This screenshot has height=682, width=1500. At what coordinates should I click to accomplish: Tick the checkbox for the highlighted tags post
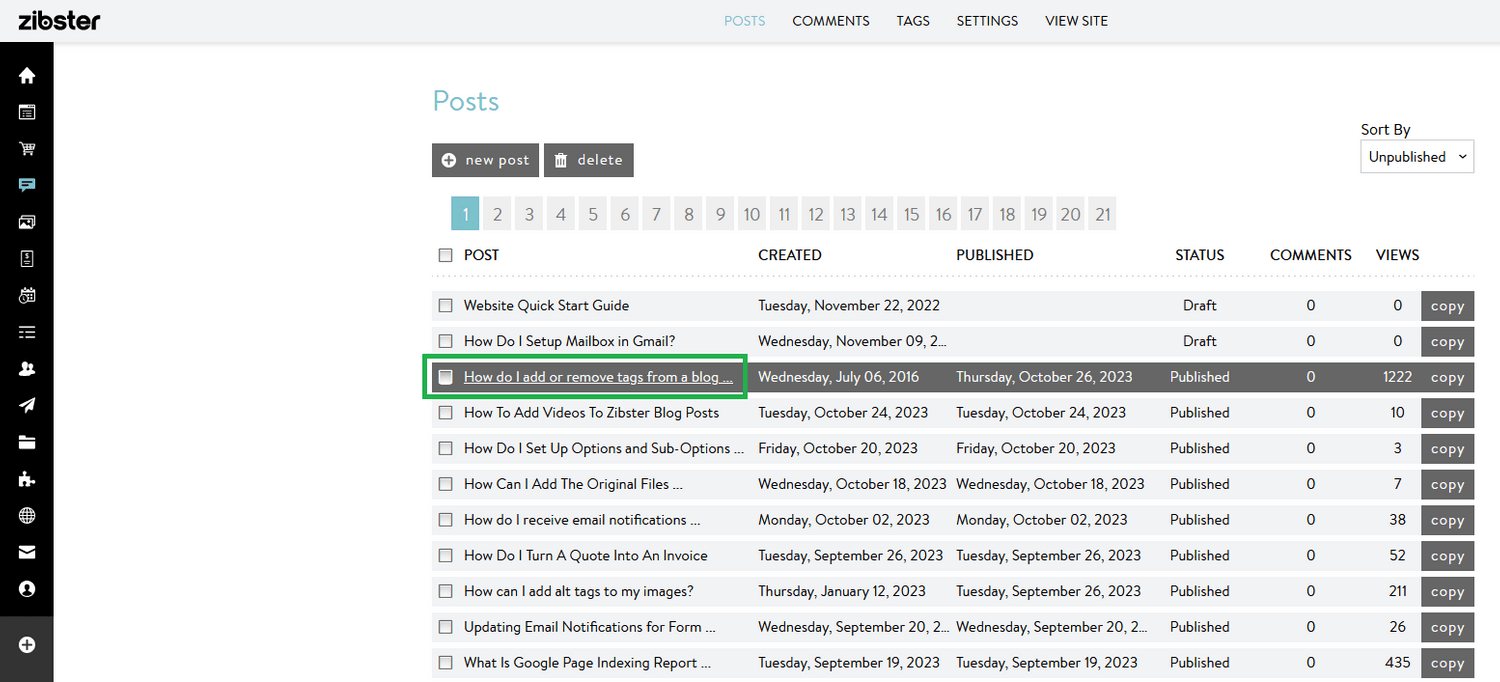pos(445,377)
